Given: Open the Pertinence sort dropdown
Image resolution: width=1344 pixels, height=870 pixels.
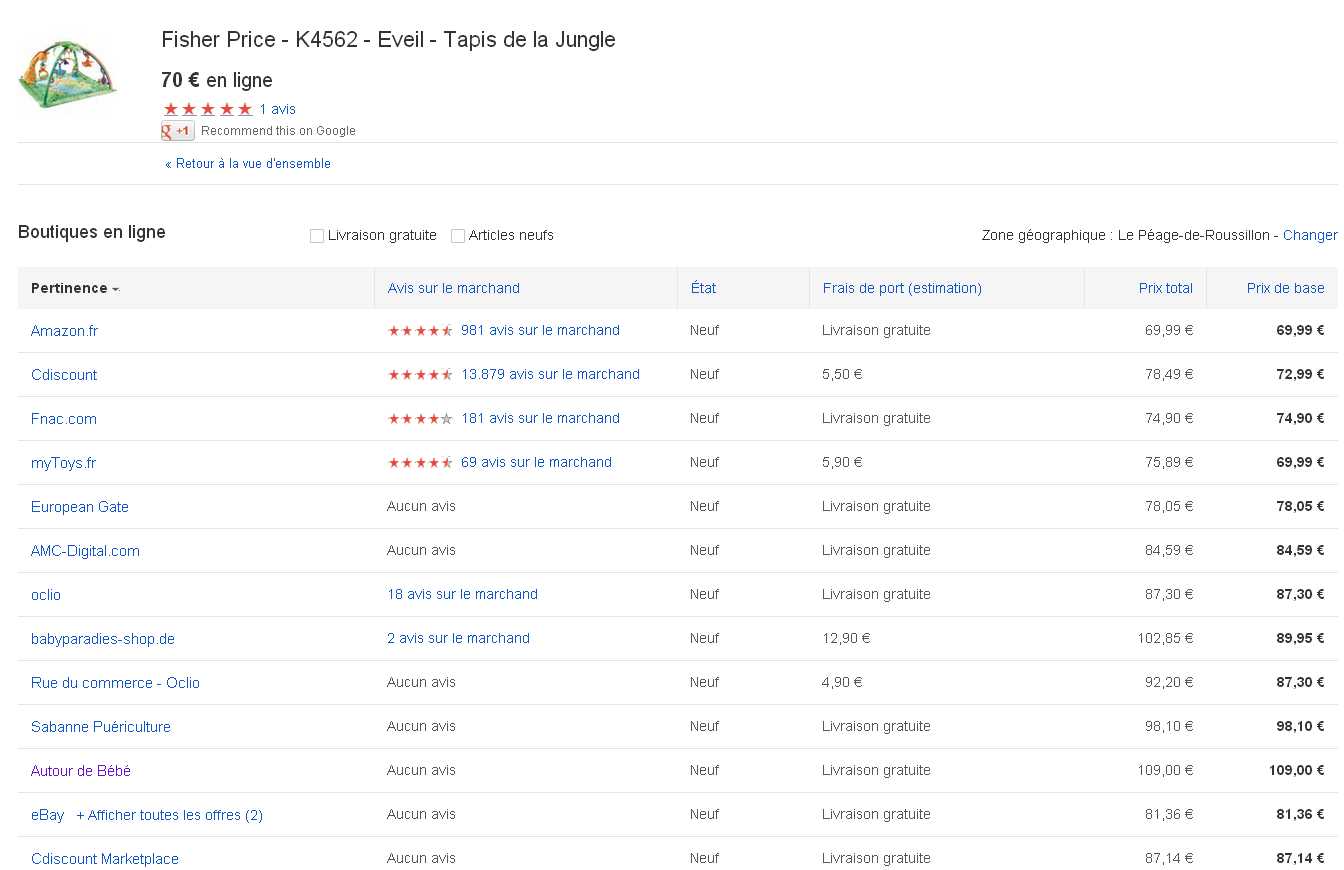Looking at the screenshot, I should click(x=75, y=288).
